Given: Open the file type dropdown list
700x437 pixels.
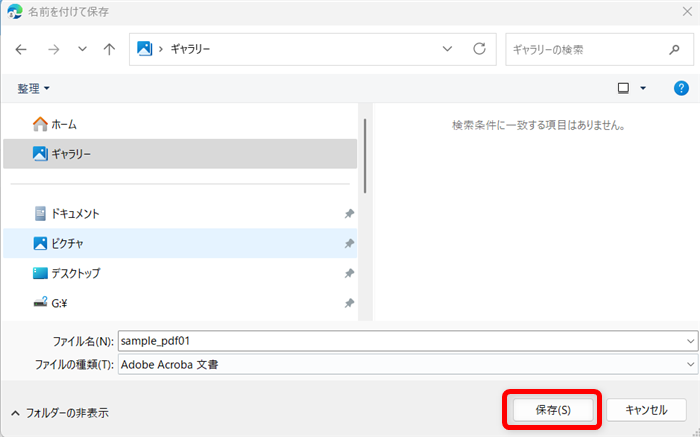Looking at the screenshot, I should click(x=691, y=364).
